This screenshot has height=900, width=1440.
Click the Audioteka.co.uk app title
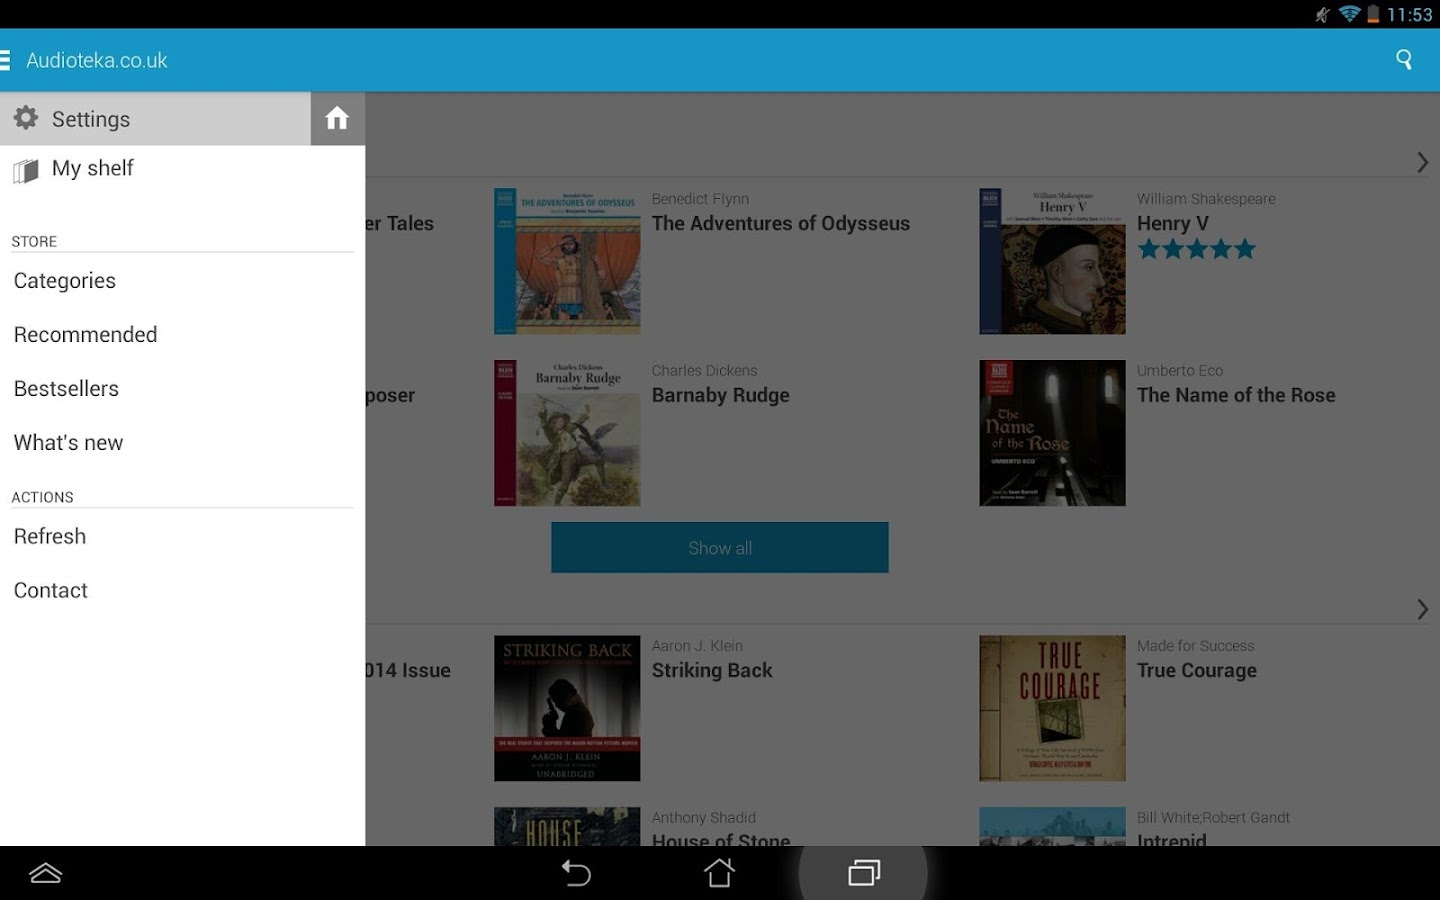point(97,60)
